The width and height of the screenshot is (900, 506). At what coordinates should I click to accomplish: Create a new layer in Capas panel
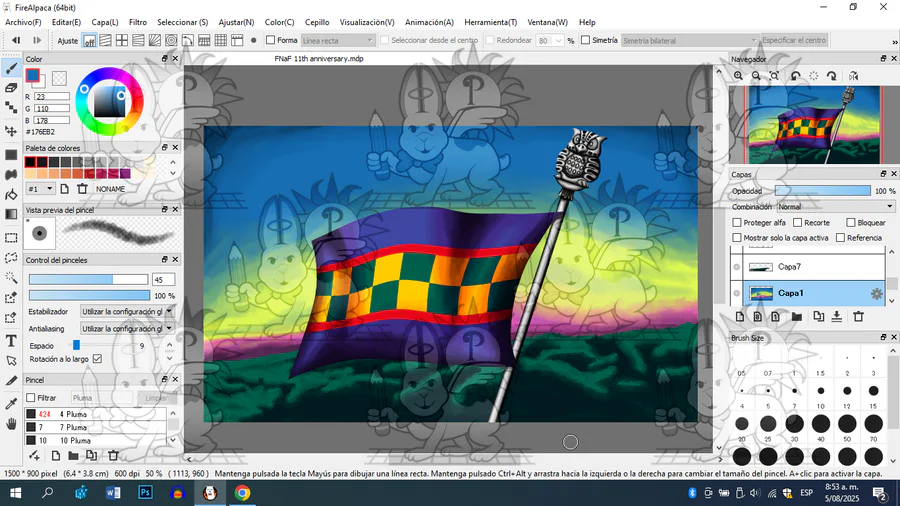coord(740,317)
